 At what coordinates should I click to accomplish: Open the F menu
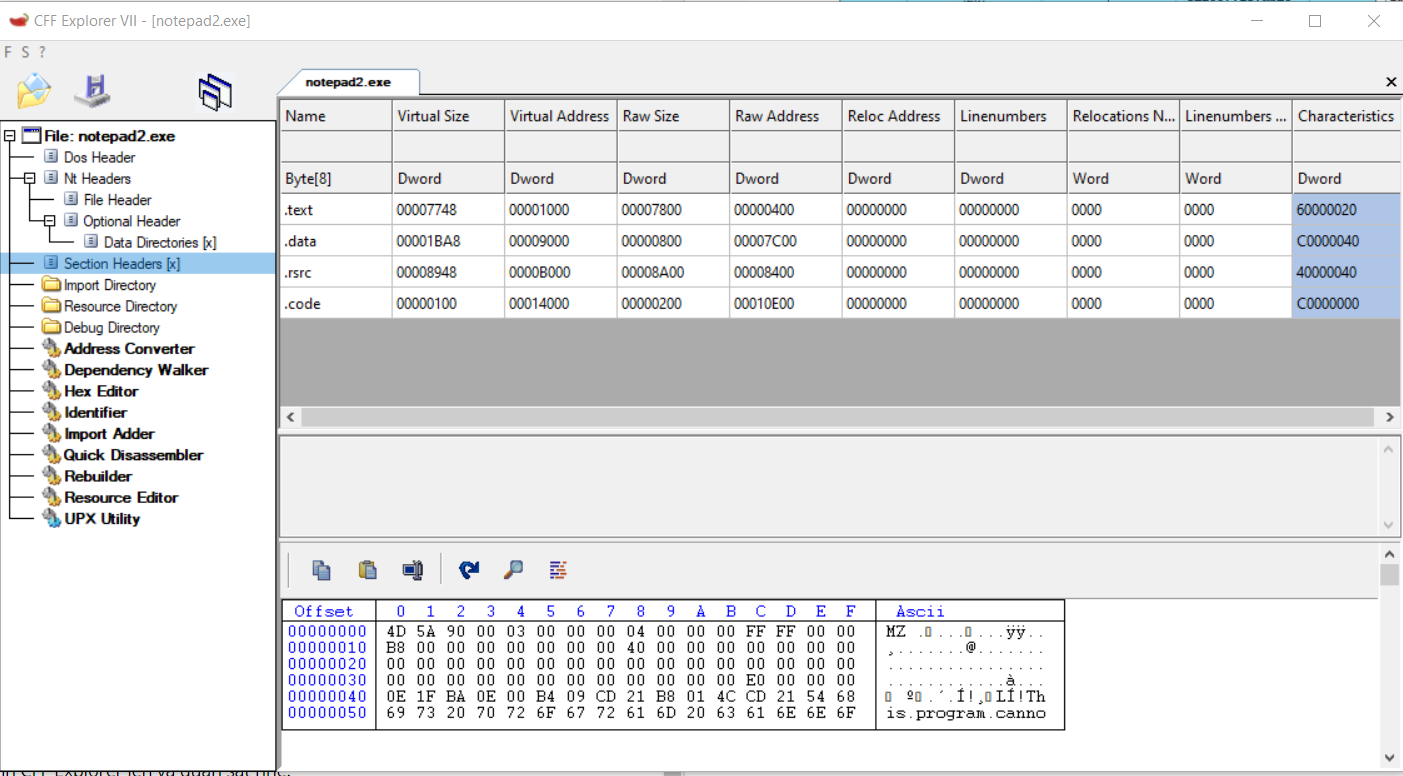tap(8, 52)
